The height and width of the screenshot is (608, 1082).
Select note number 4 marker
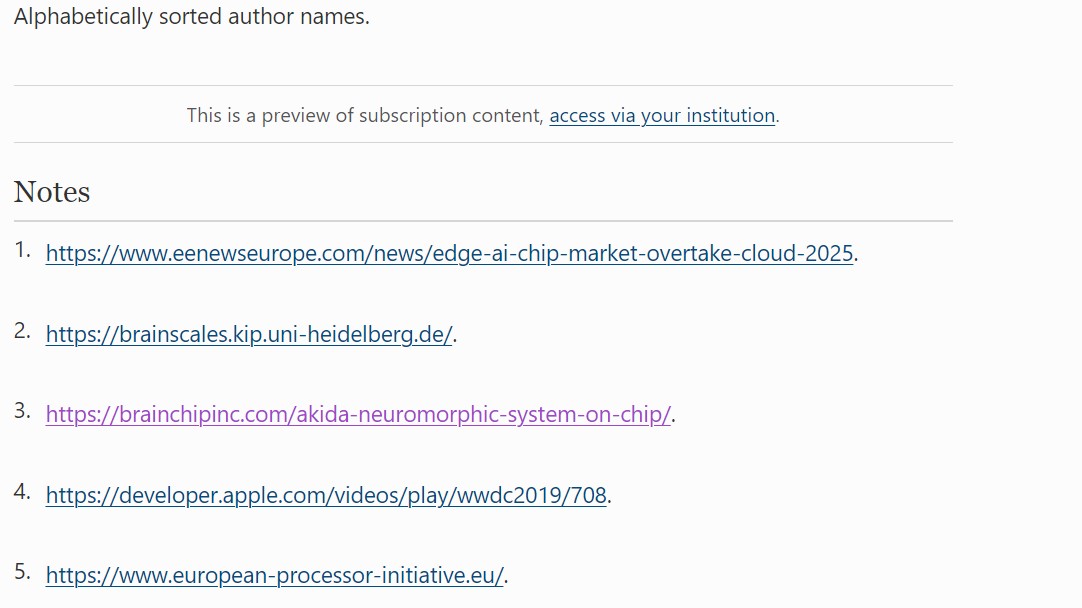click(22, 492)
